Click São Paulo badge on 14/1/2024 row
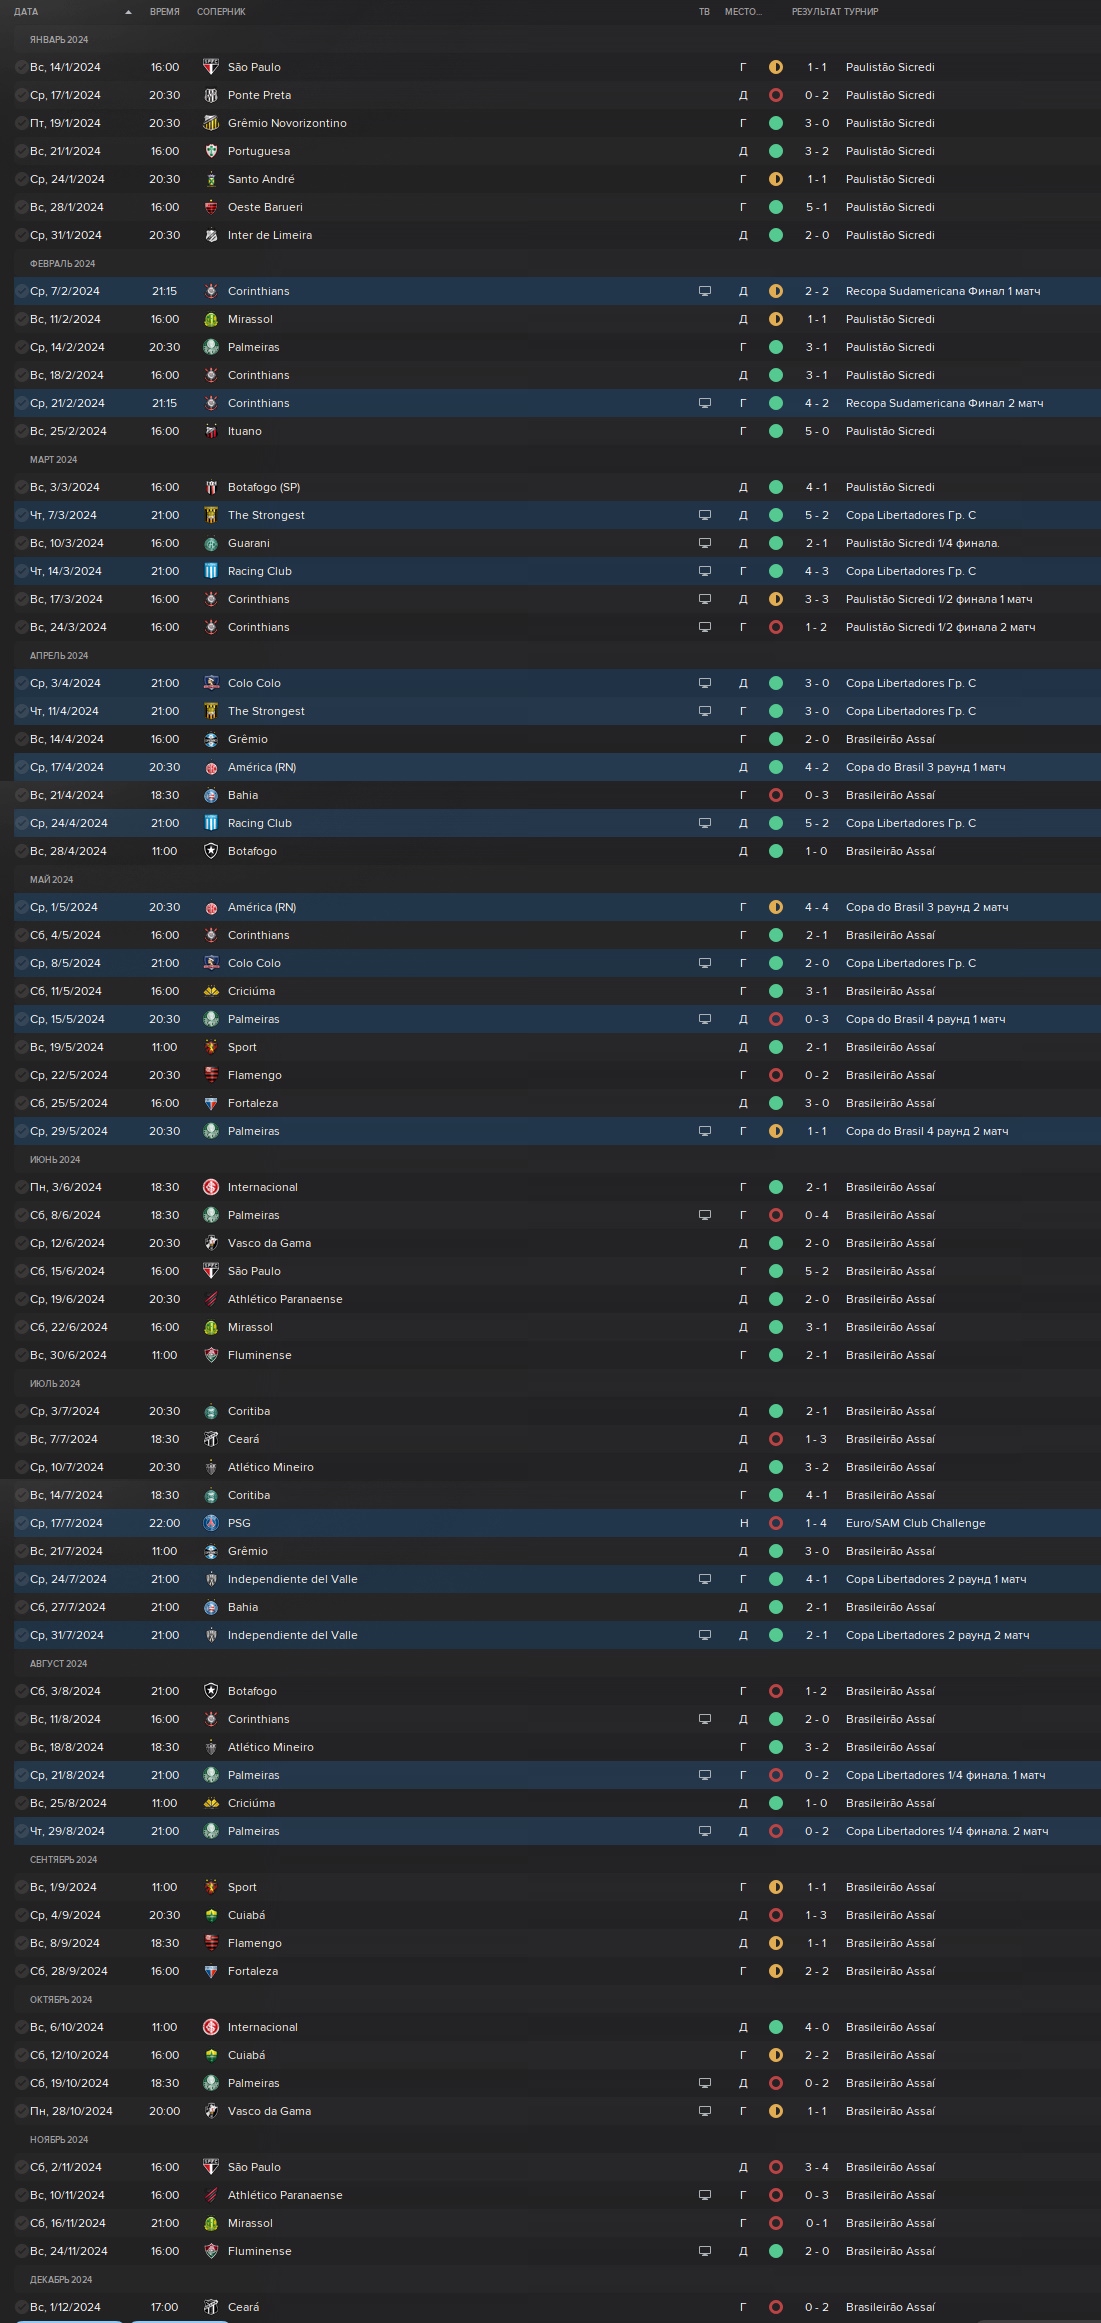The height and width of the screenshot is (2323, 1101). pyautogui.click(x=211, y=67)
